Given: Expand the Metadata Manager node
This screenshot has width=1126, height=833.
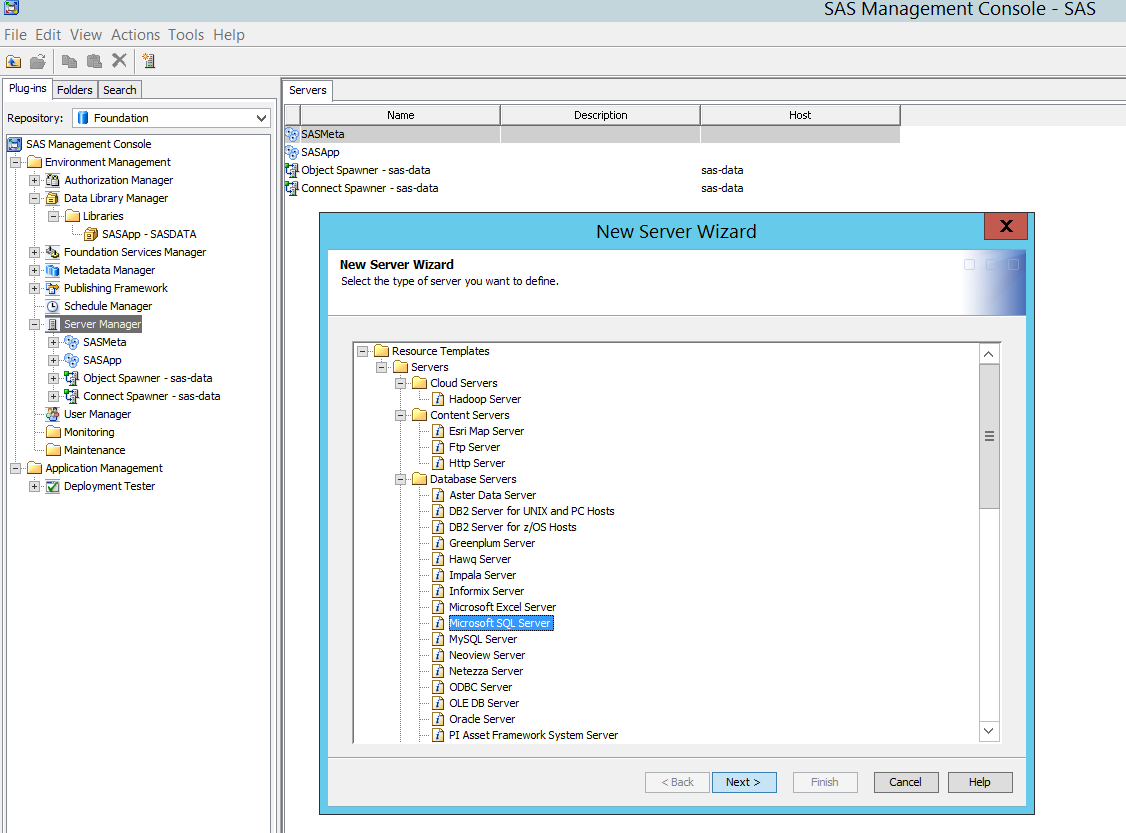Looking at the screenshot, I should 34,271.
